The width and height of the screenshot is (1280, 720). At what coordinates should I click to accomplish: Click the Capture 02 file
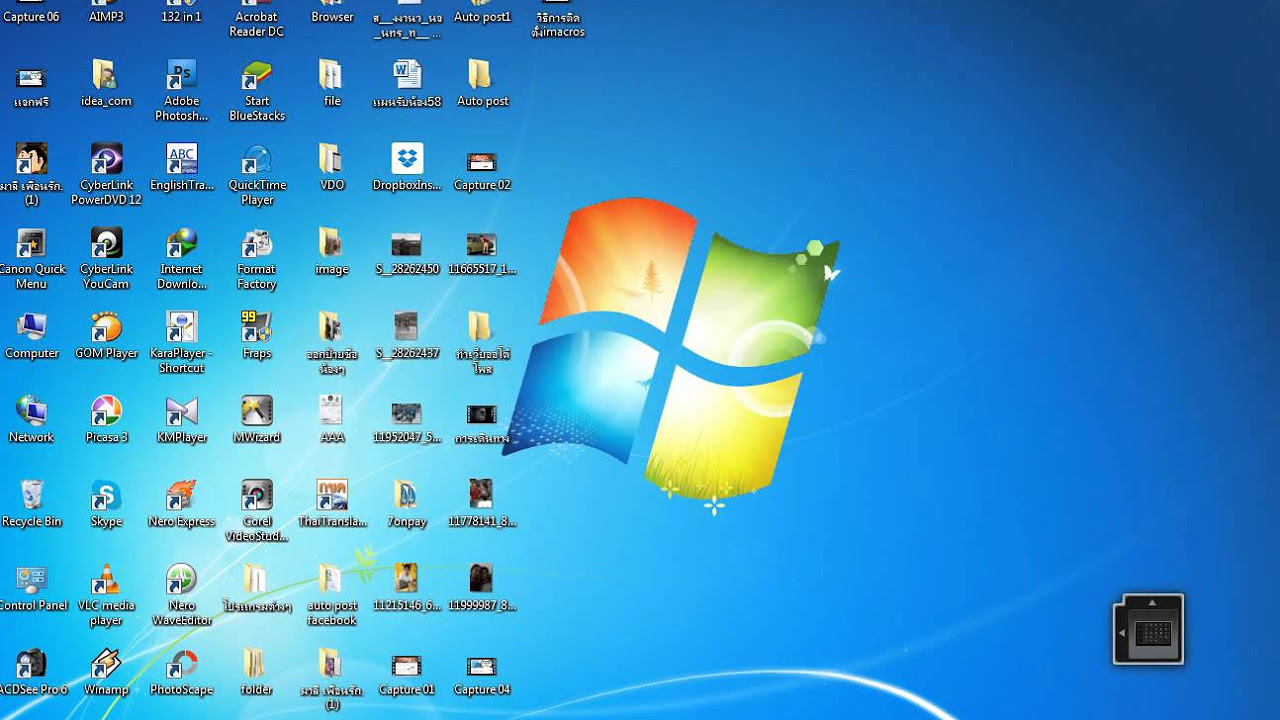click(482, 160)
